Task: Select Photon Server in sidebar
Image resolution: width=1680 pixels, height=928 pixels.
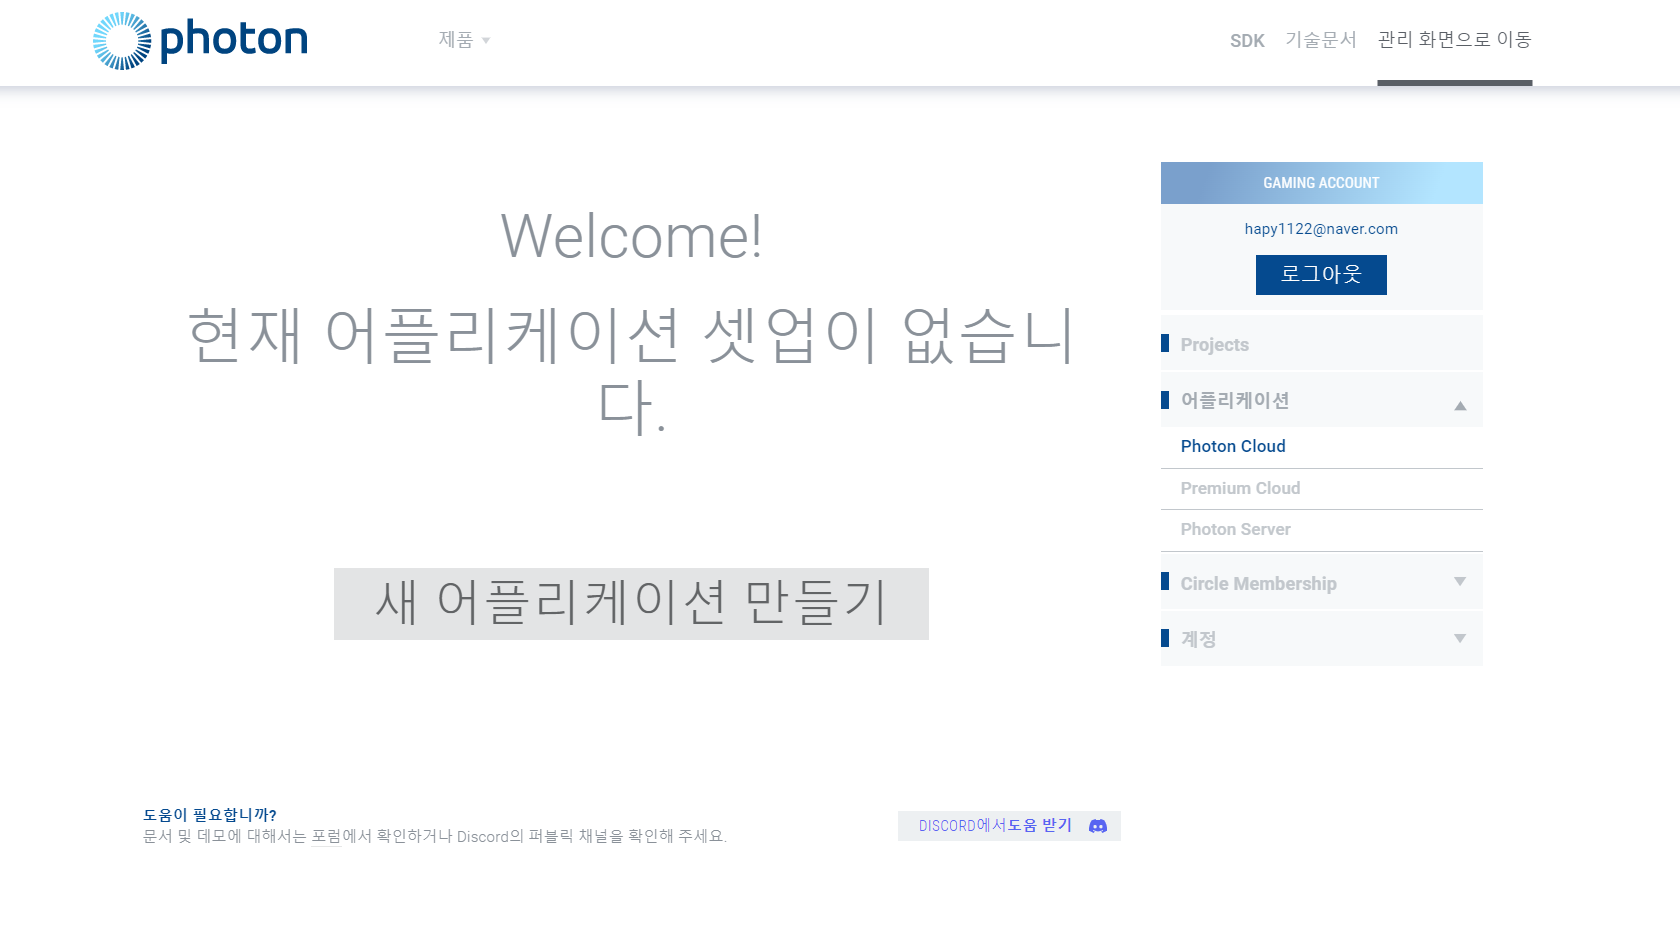Action: tap(1235, 530)
